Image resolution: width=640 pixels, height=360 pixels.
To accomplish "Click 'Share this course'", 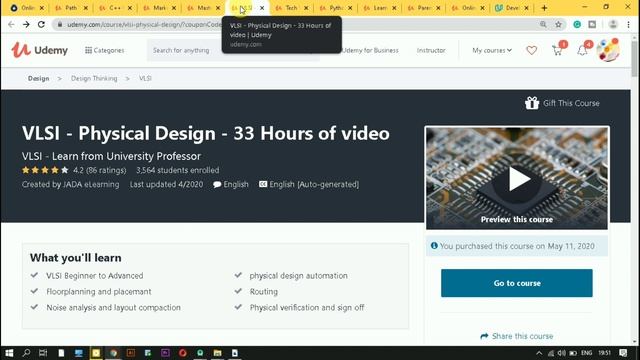I will coord(517,336).
